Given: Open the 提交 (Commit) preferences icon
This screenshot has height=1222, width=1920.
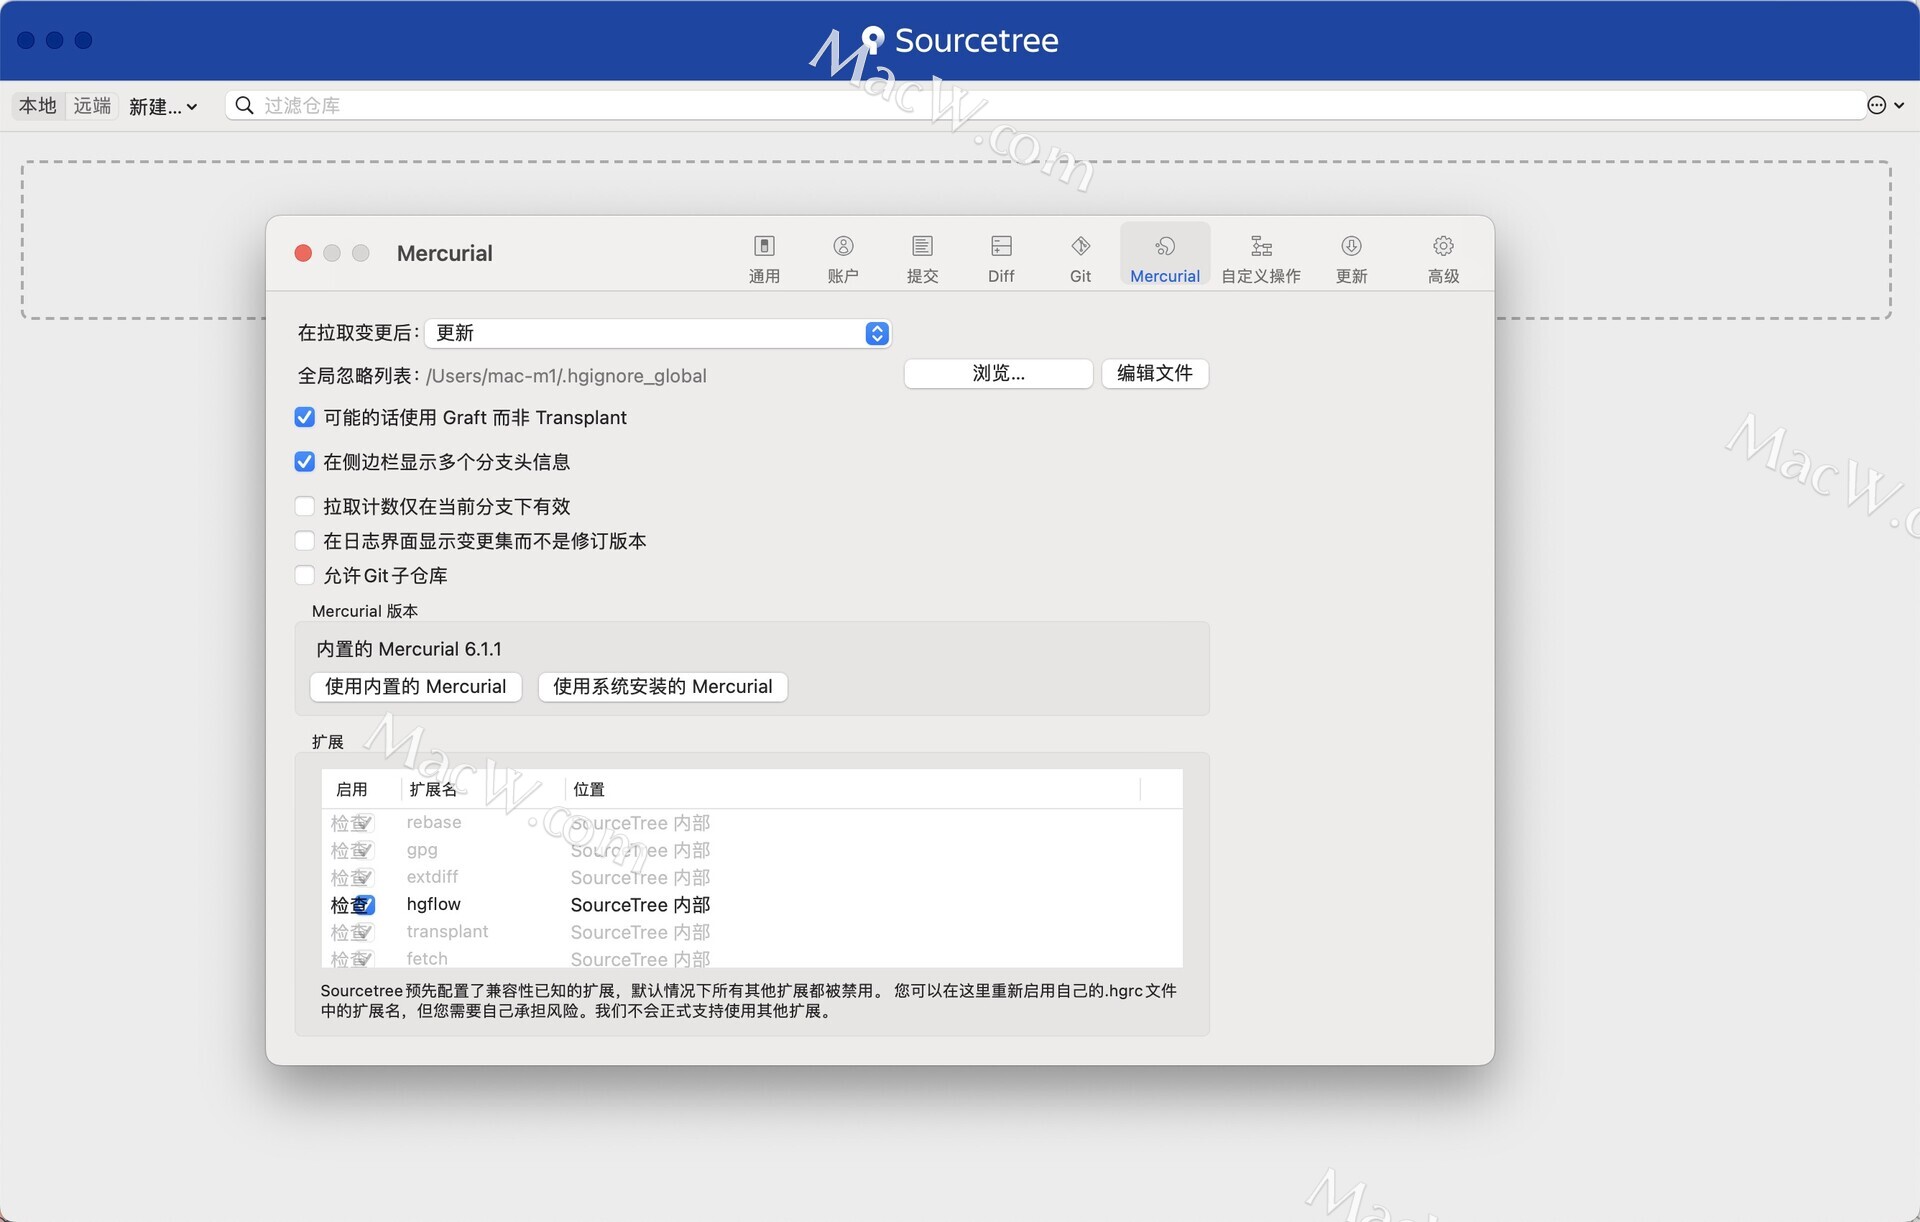Looking at the screenshot, I should 922,257.
